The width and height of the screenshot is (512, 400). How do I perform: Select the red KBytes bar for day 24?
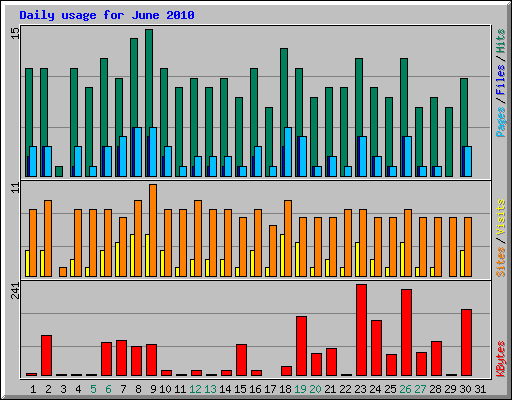[x=376, y=348]
